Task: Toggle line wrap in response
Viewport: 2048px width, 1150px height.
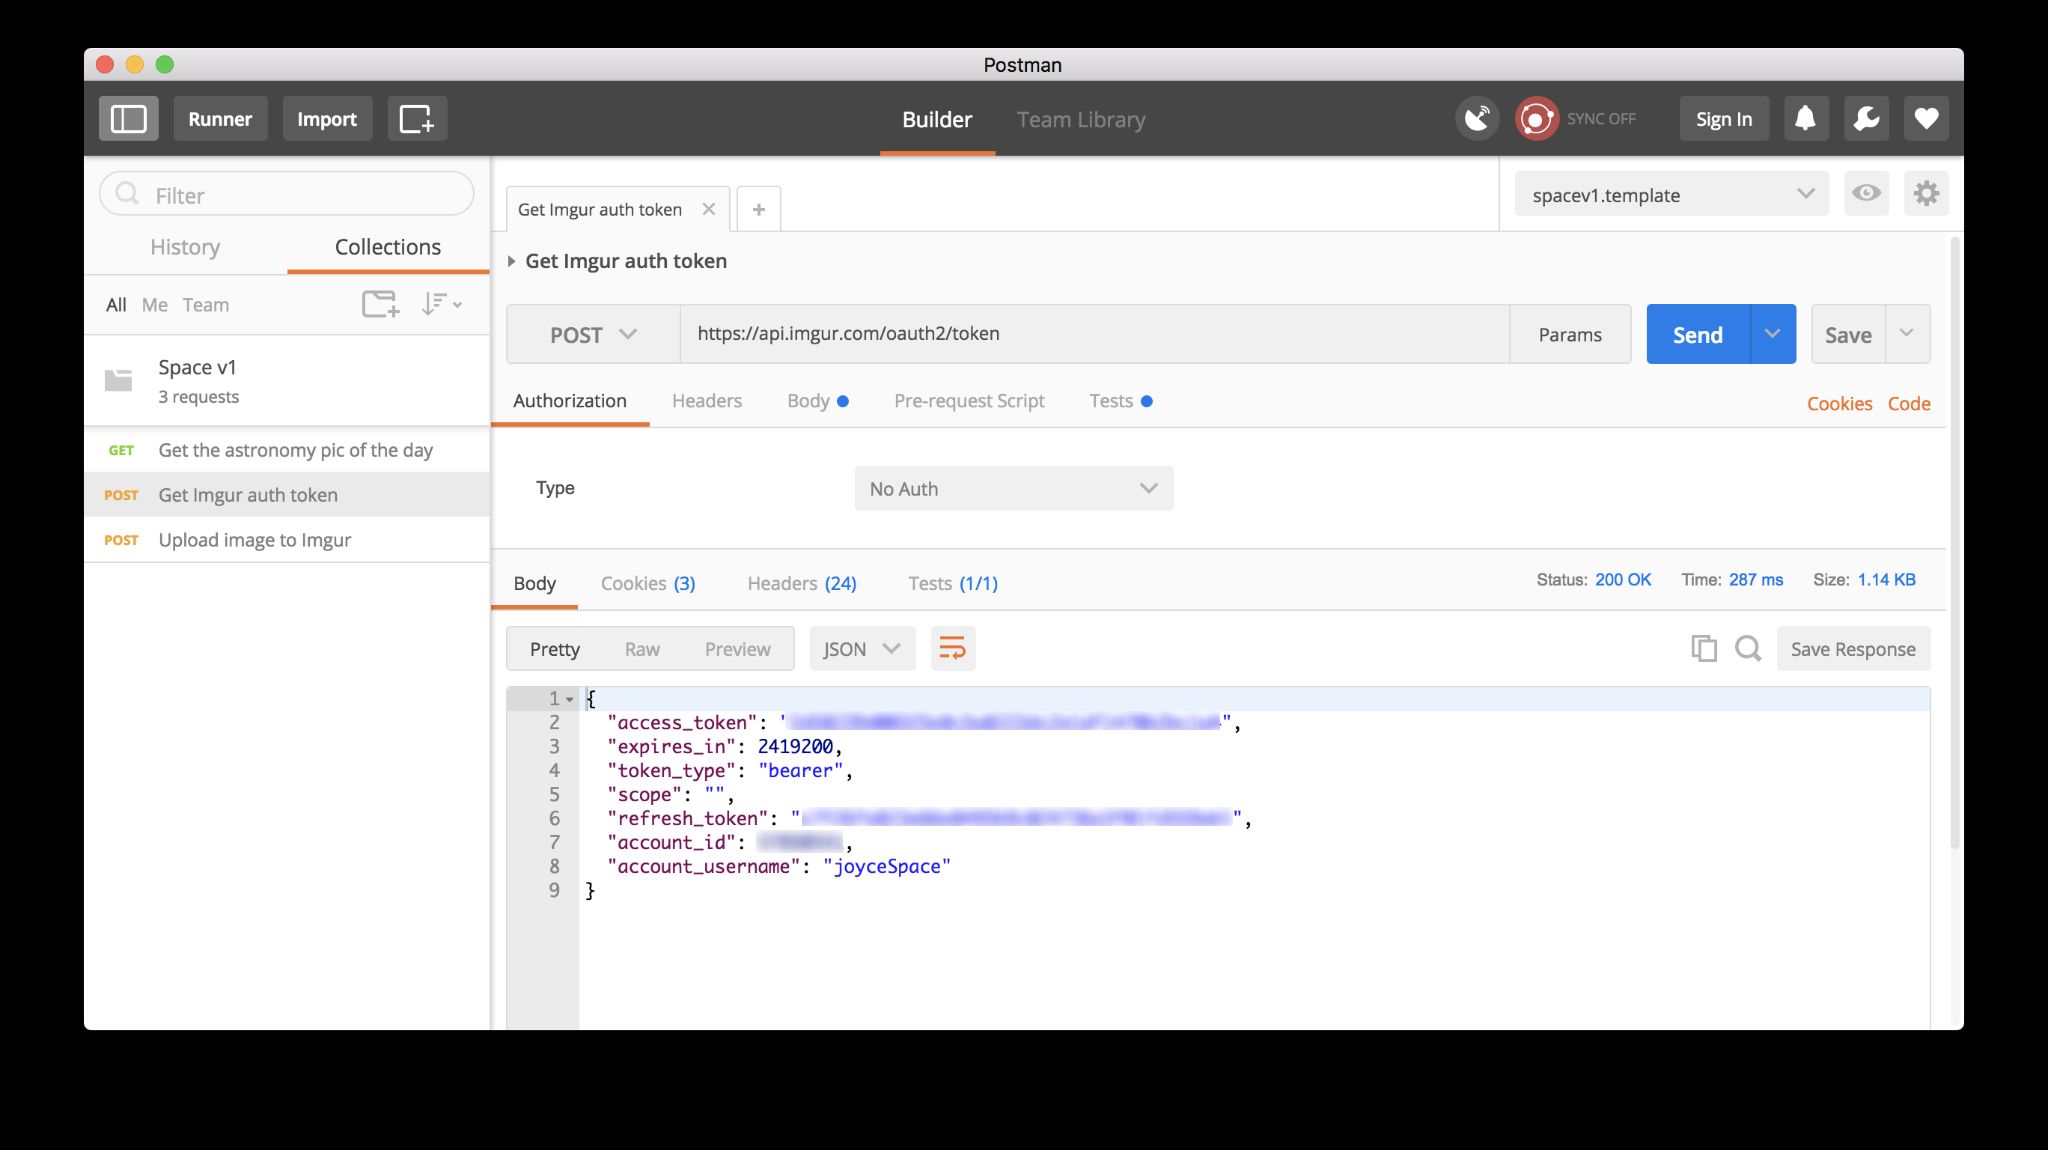Action: [952, 649]
